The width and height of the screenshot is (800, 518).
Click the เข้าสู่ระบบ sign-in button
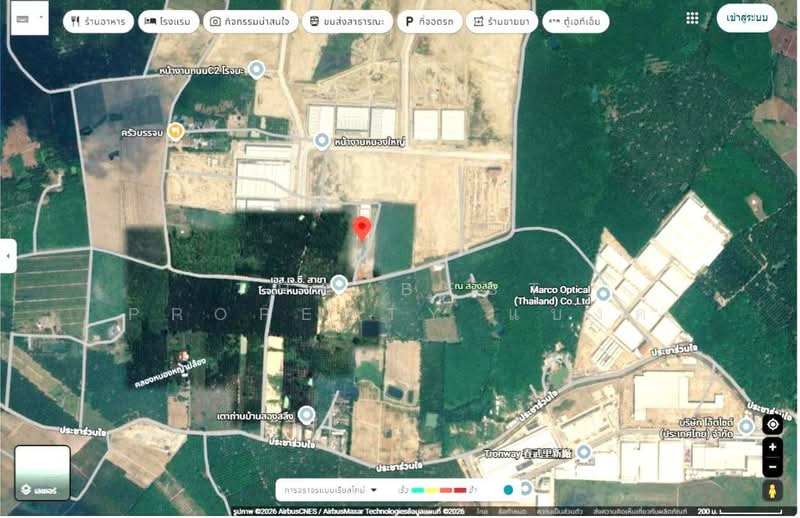pos(747,18)
